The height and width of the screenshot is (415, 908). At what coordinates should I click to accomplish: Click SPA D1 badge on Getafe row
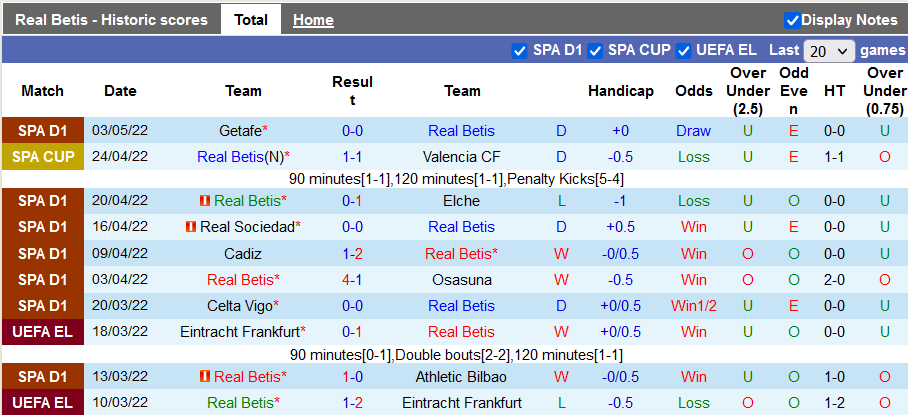pyautogui.click(x=43, y=131)
